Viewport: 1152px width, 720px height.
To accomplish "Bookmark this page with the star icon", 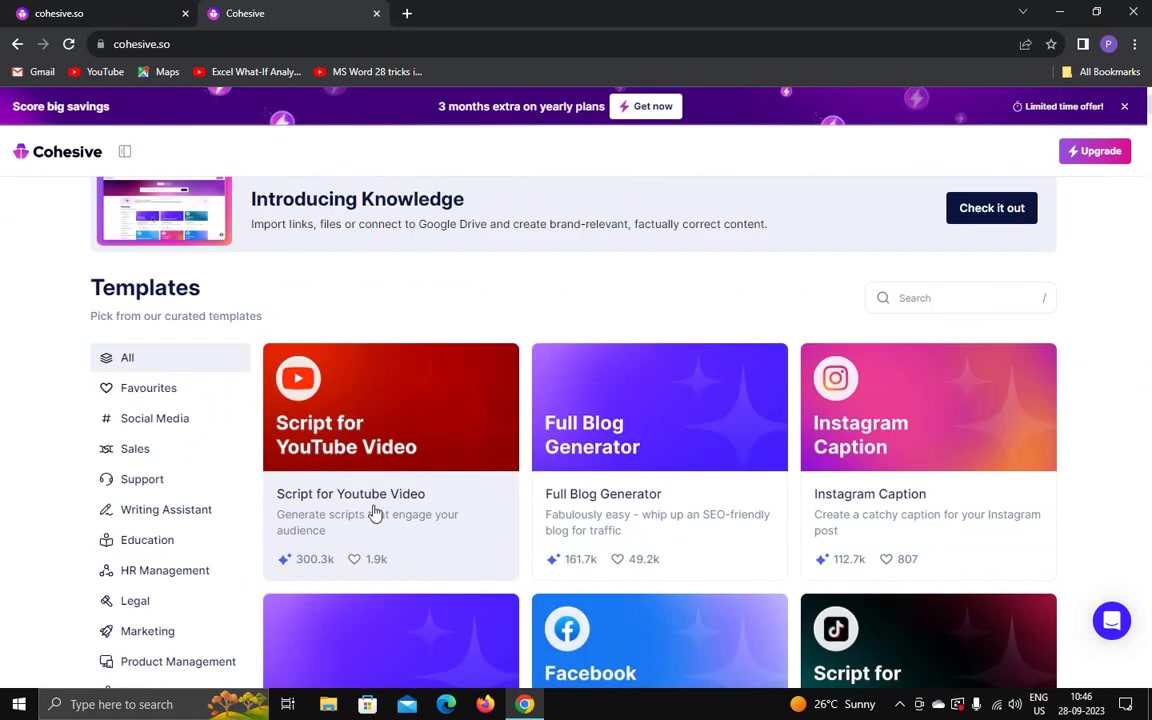I will pos(1051,44).
